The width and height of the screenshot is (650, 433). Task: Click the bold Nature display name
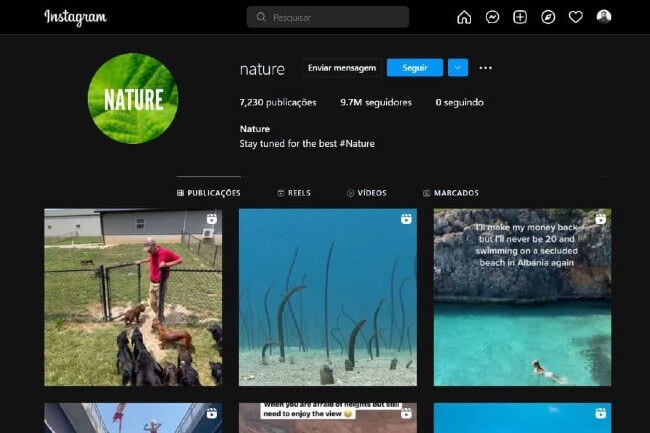click(255, 129)
